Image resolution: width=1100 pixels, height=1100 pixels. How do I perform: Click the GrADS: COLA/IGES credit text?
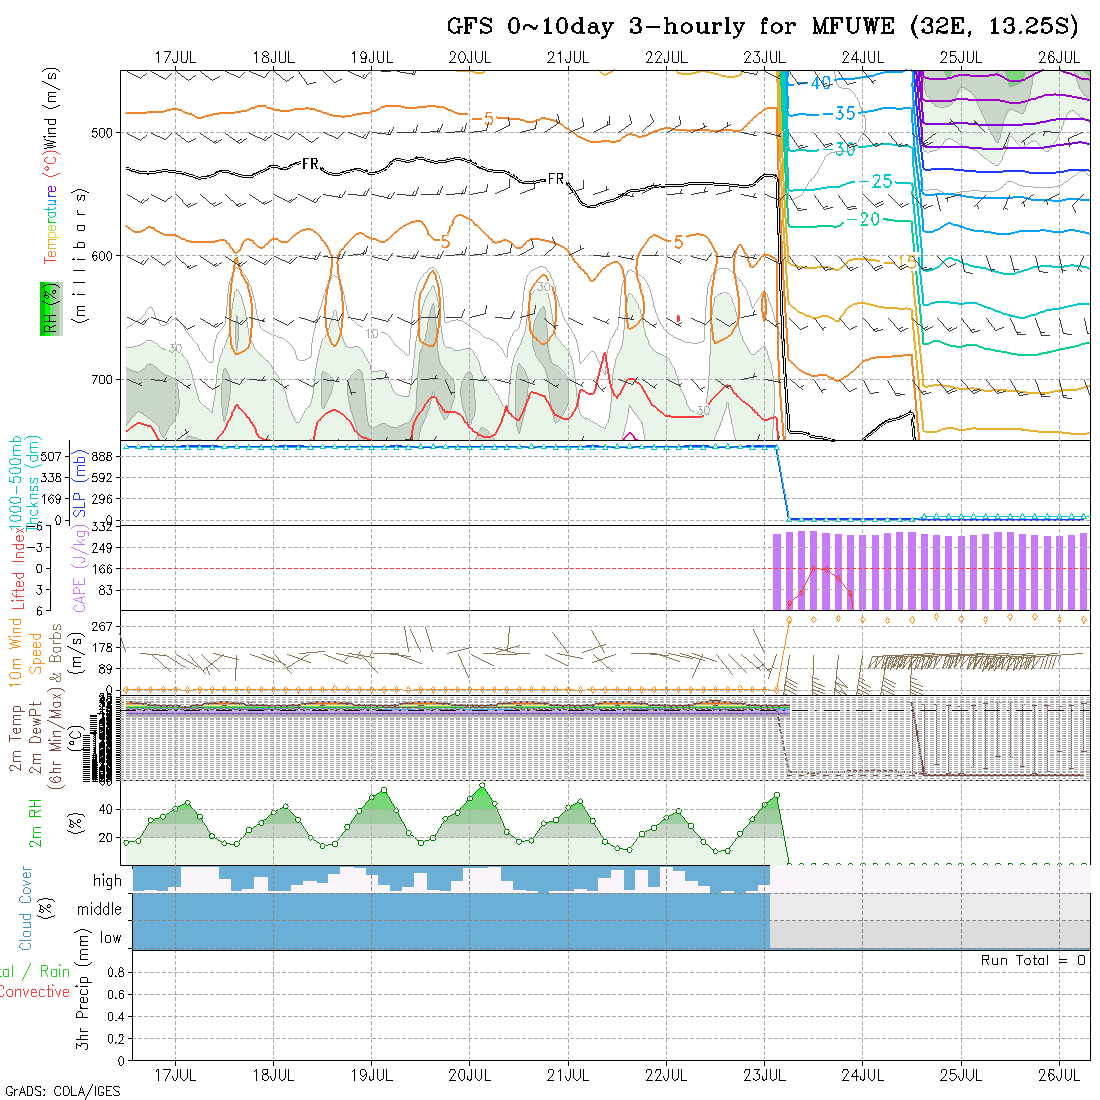pyautogui.click(x=62, y=1091)
